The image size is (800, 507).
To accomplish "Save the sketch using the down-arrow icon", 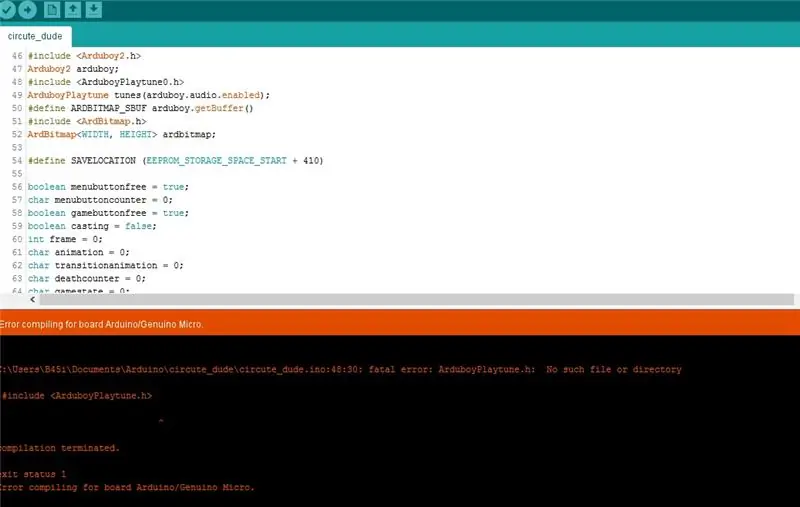I will point(93,10).
